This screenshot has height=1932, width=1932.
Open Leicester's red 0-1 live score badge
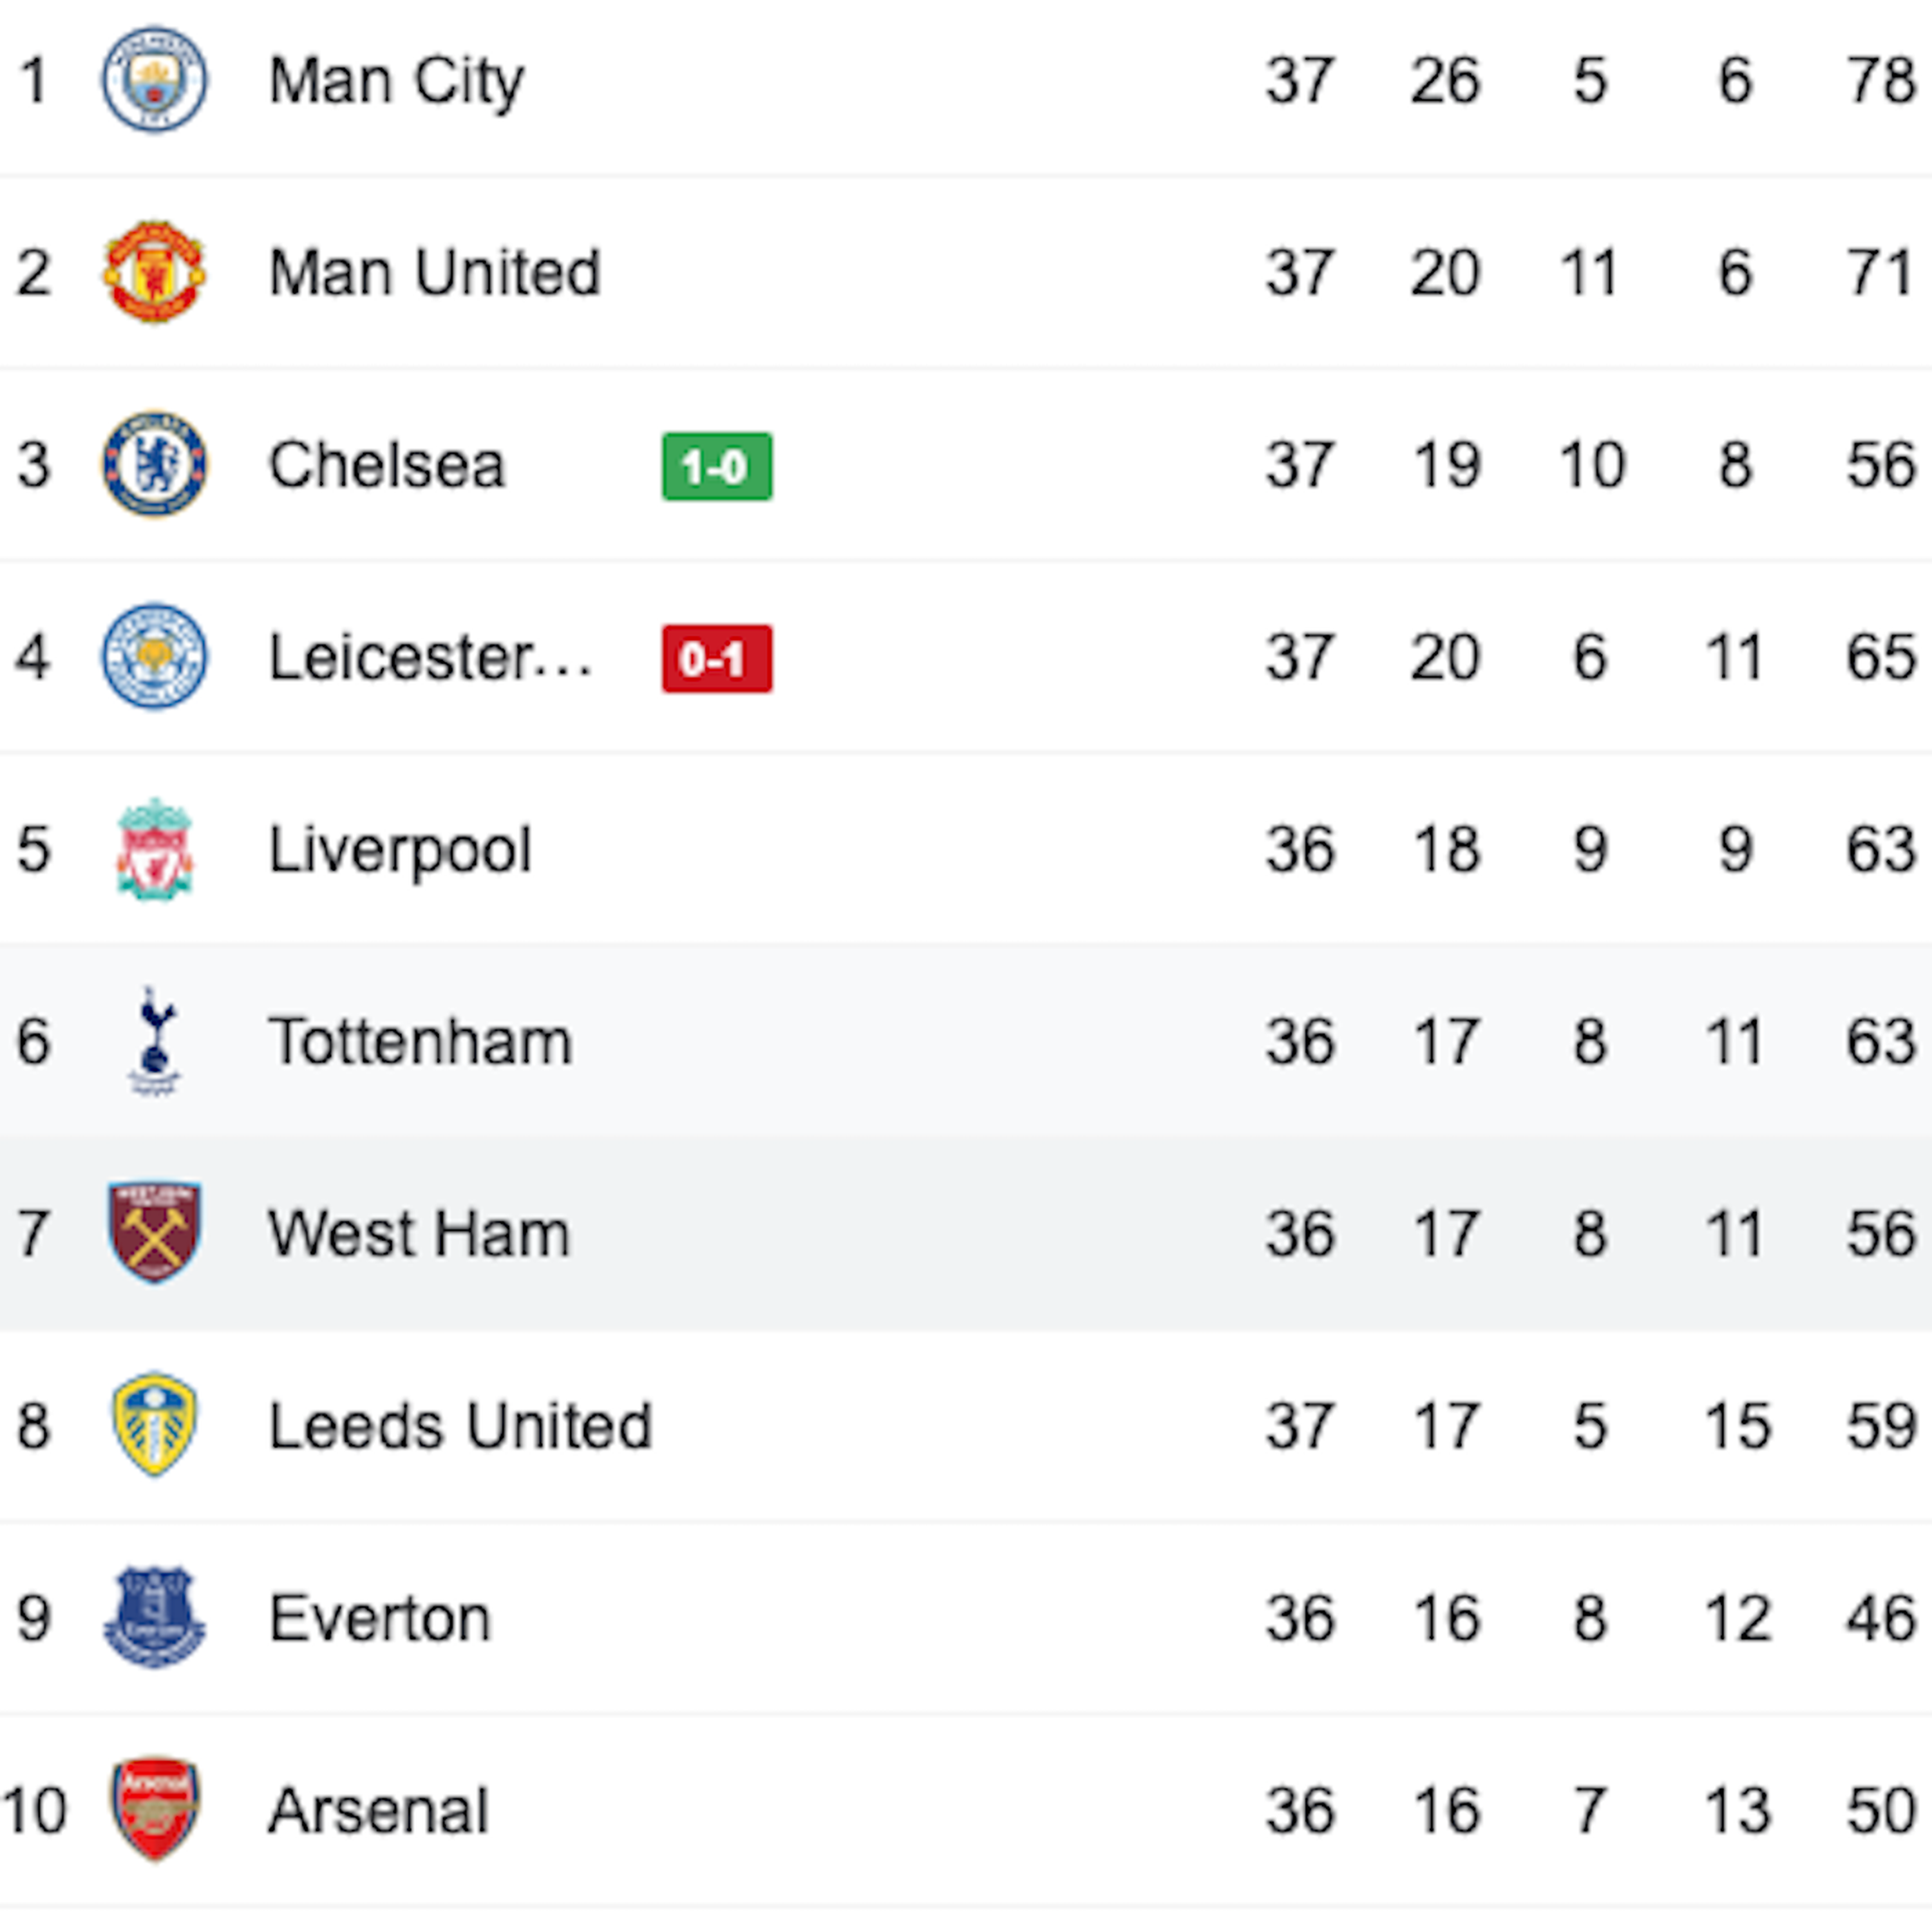[716, 659]
